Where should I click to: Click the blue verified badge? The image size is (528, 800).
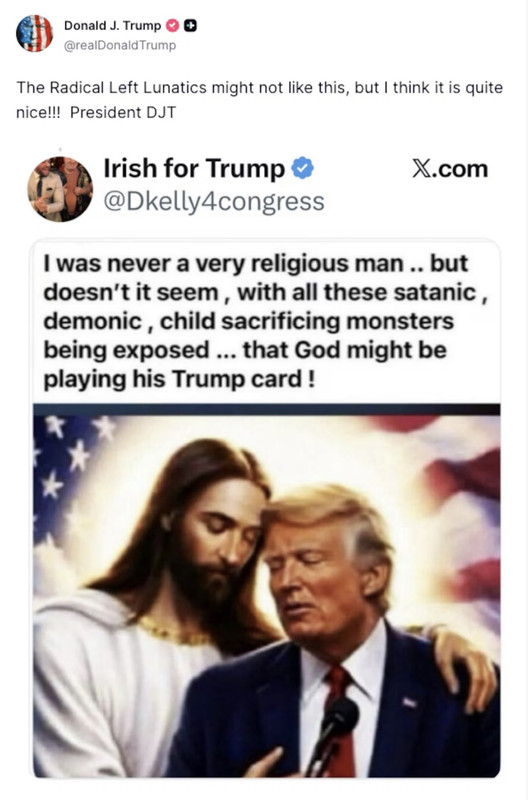[303, 168]
